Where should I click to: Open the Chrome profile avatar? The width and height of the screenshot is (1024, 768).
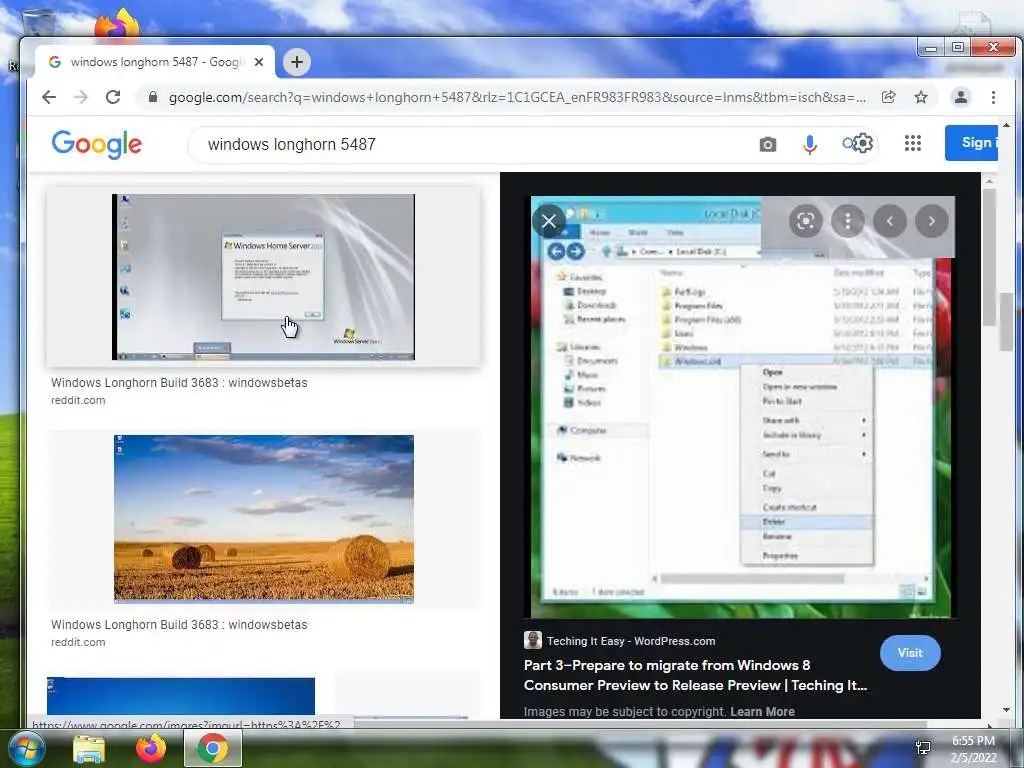[961, 97]
